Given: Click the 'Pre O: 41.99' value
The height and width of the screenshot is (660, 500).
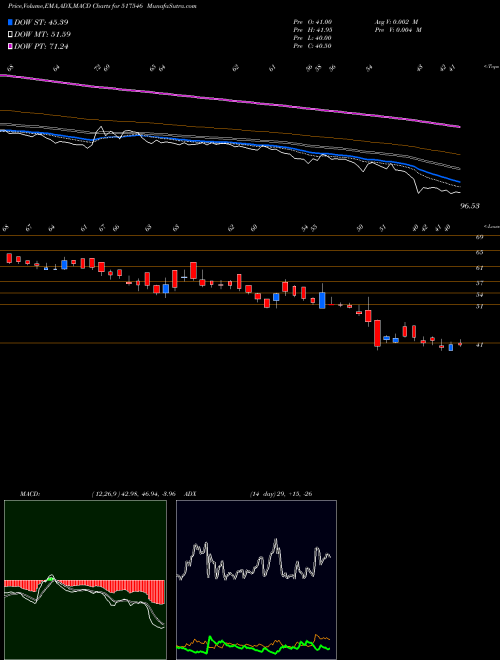Looking at the screenshot, I should (x=312, y=22).
